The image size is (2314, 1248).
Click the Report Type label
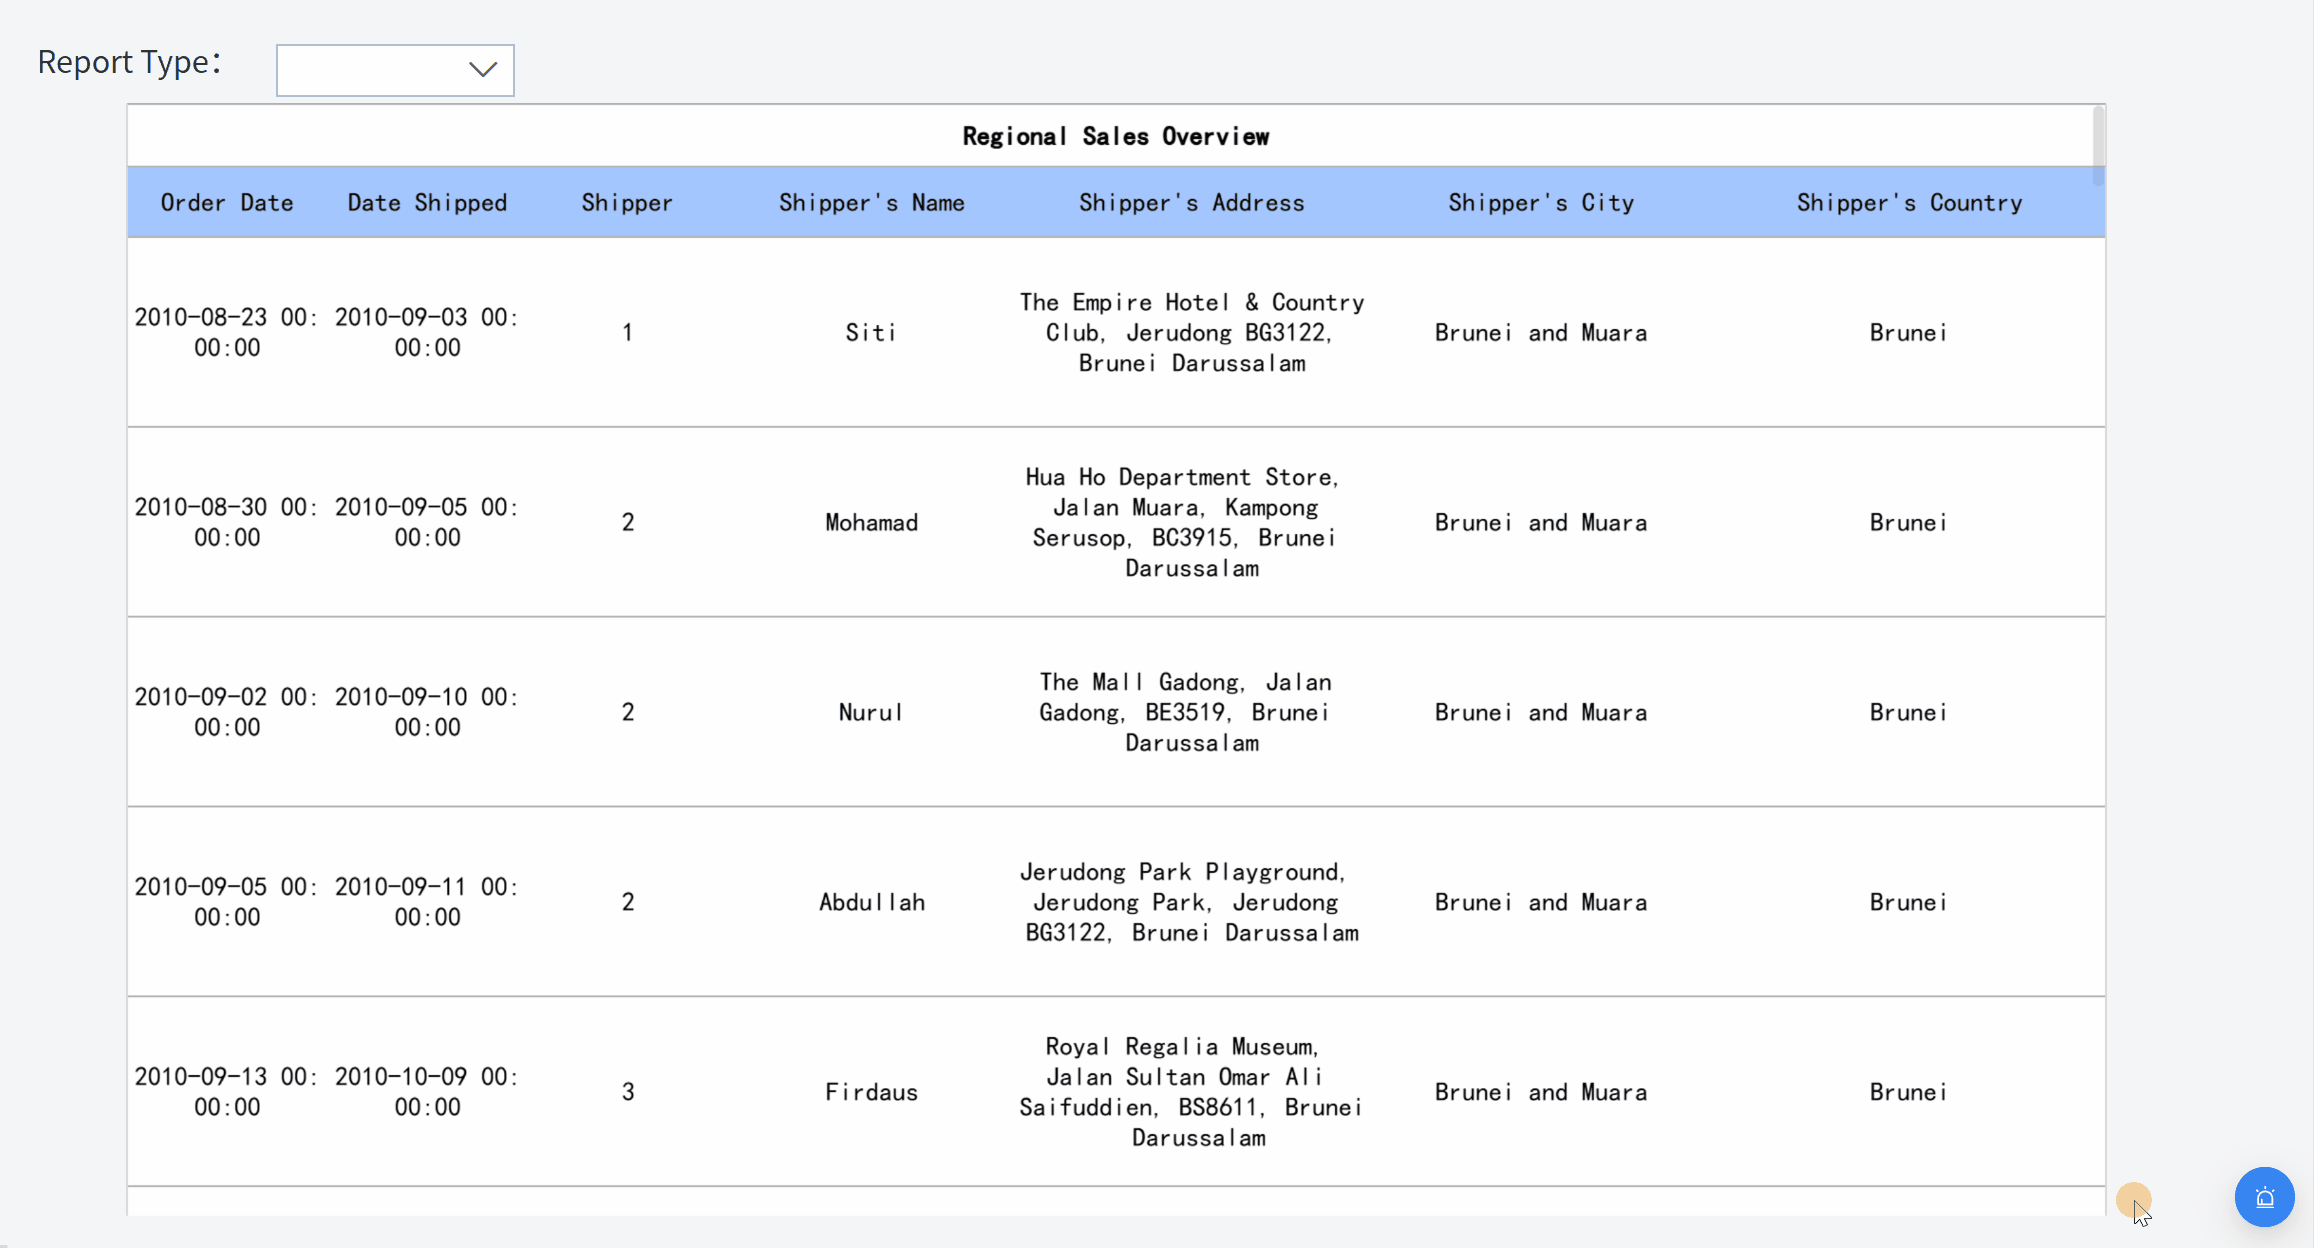[x=129, y=62]
